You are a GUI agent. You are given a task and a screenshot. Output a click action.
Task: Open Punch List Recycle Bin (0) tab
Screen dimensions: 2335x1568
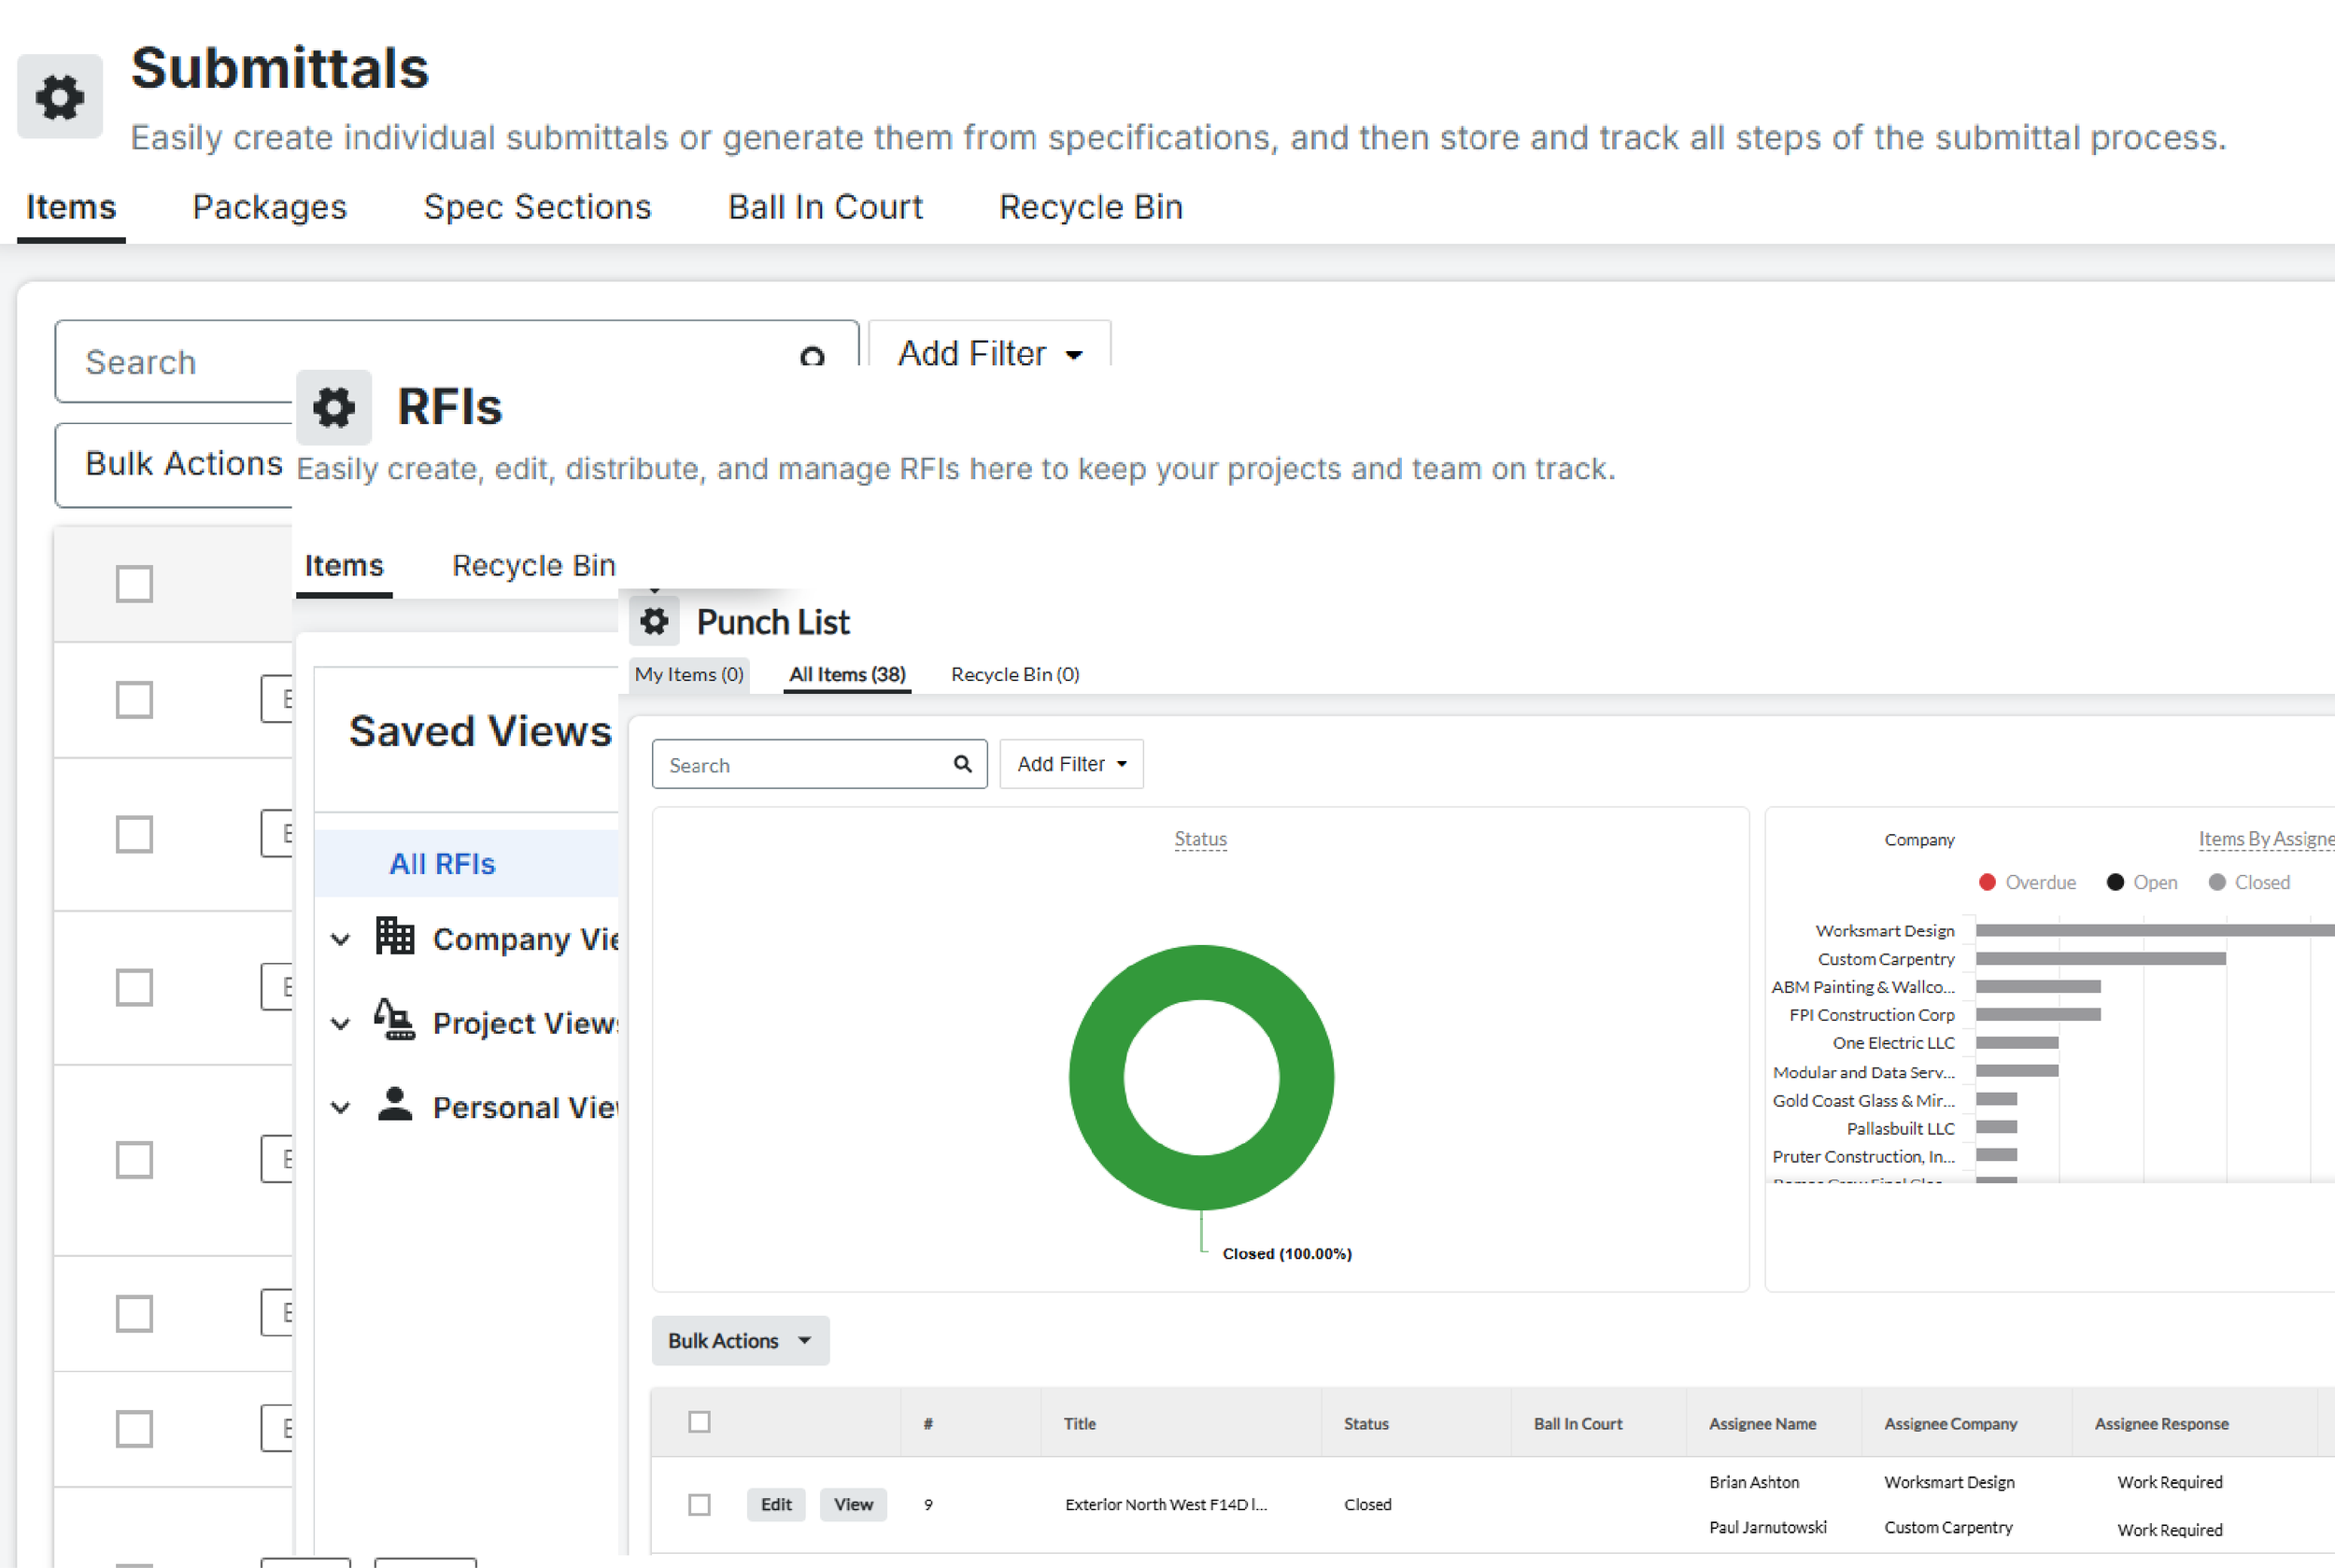point(1015,674)
